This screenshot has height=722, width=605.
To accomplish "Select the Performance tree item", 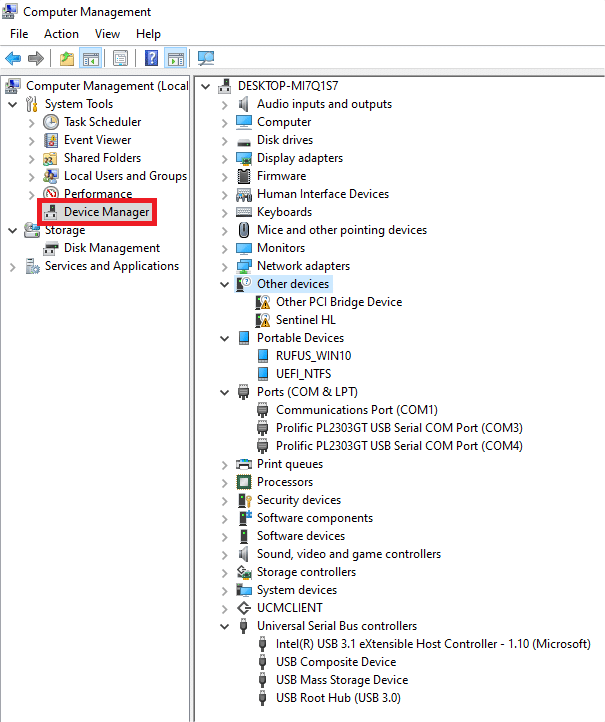I will tap(98, 194).
